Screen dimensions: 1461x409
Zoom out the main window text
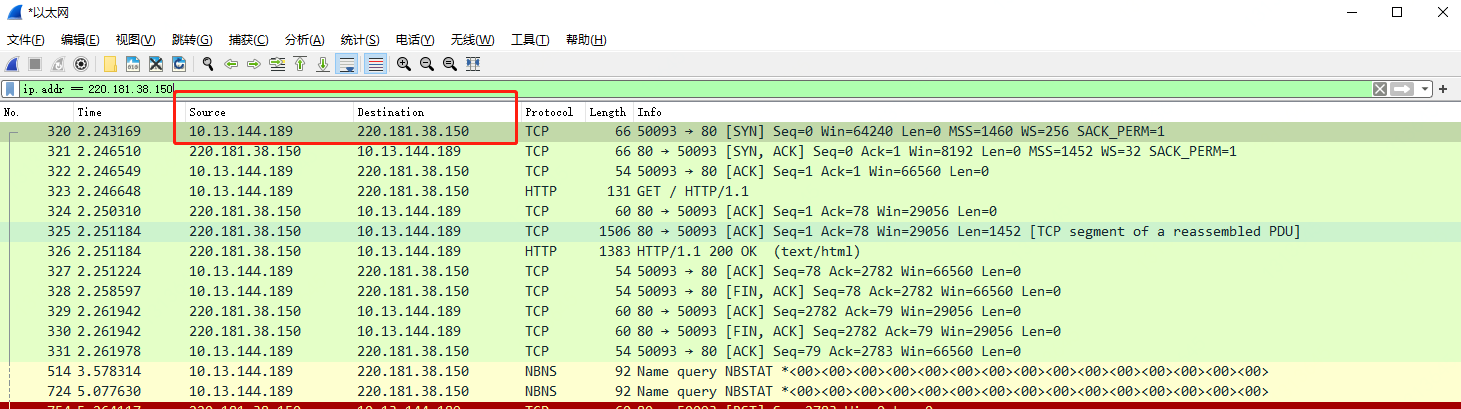[427, 64]
